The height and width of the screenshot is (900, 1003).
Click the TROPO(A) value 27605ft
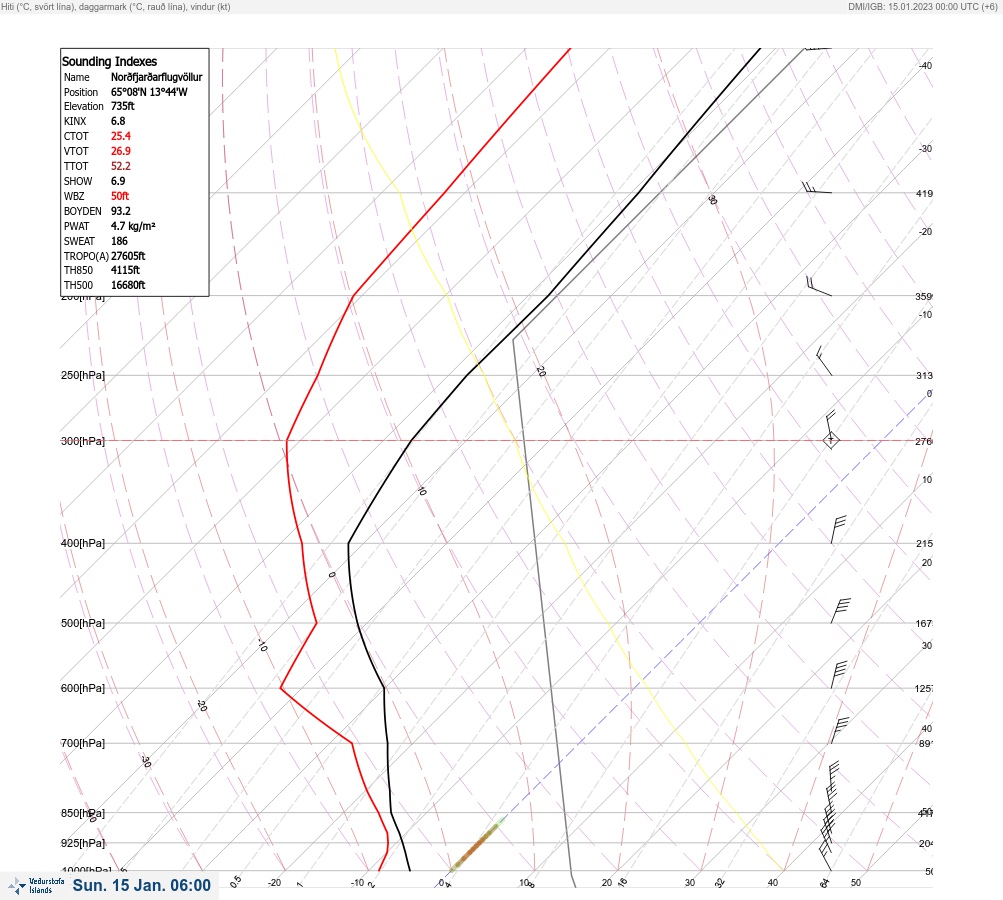pos(128,256)
